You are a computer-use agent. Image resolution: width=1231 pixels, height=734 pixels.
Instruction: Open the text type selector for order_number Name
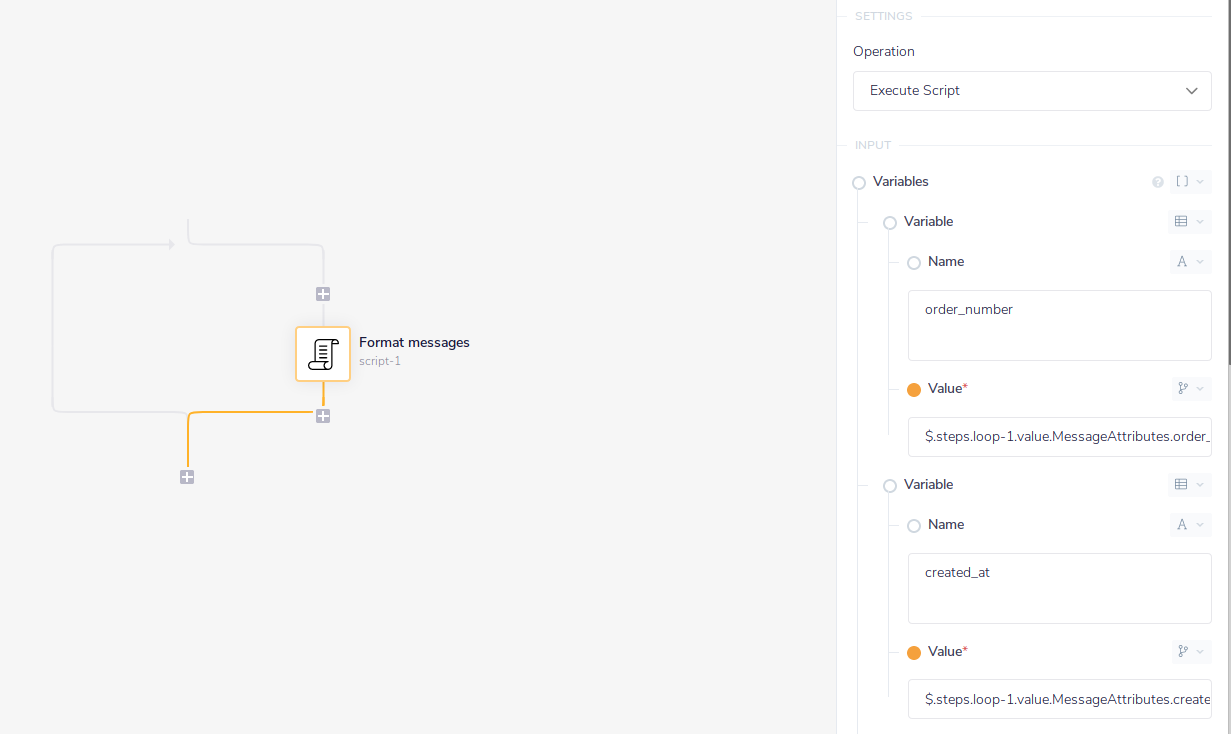click(x=1189, y=262)
